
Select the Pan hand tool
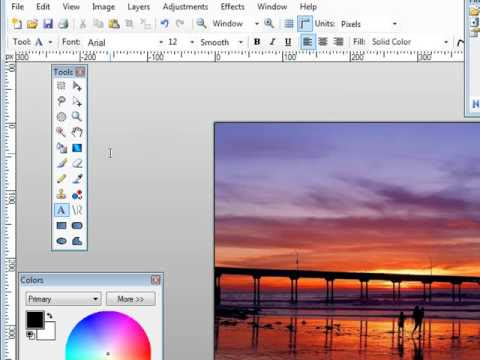pyautogui.click(x=77, y=132)
